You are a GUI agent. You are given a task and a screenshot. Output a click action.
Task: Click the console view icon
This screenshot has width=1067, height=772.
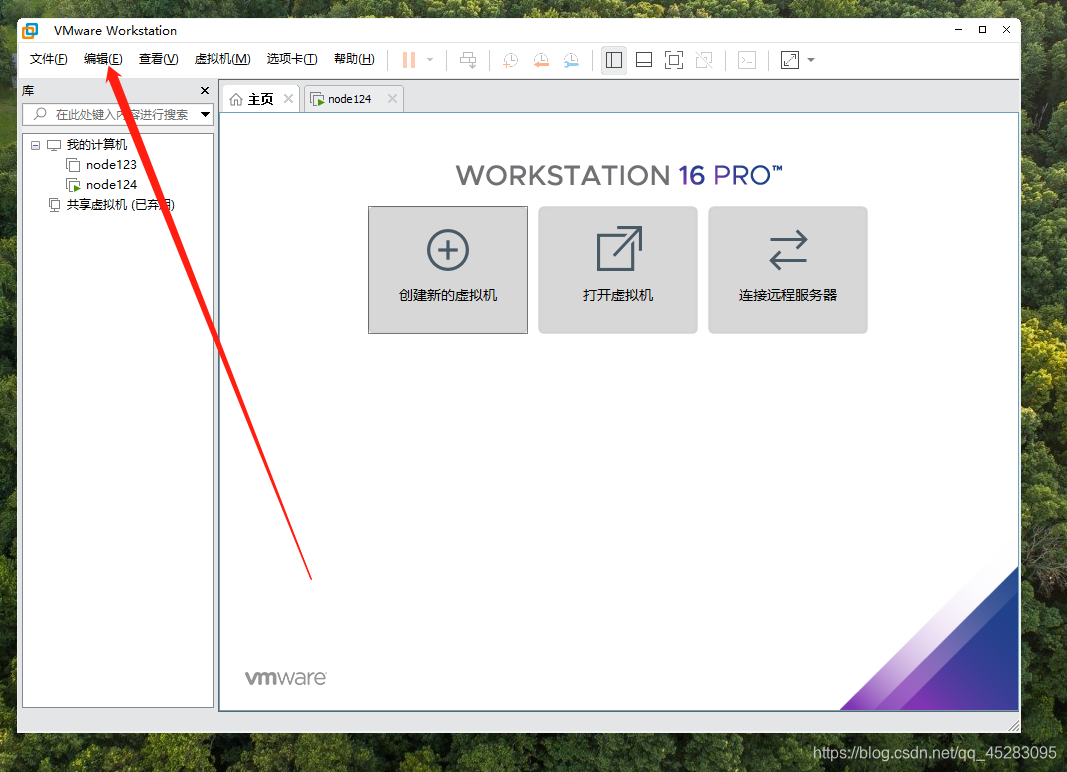click(x=747, y=60)
